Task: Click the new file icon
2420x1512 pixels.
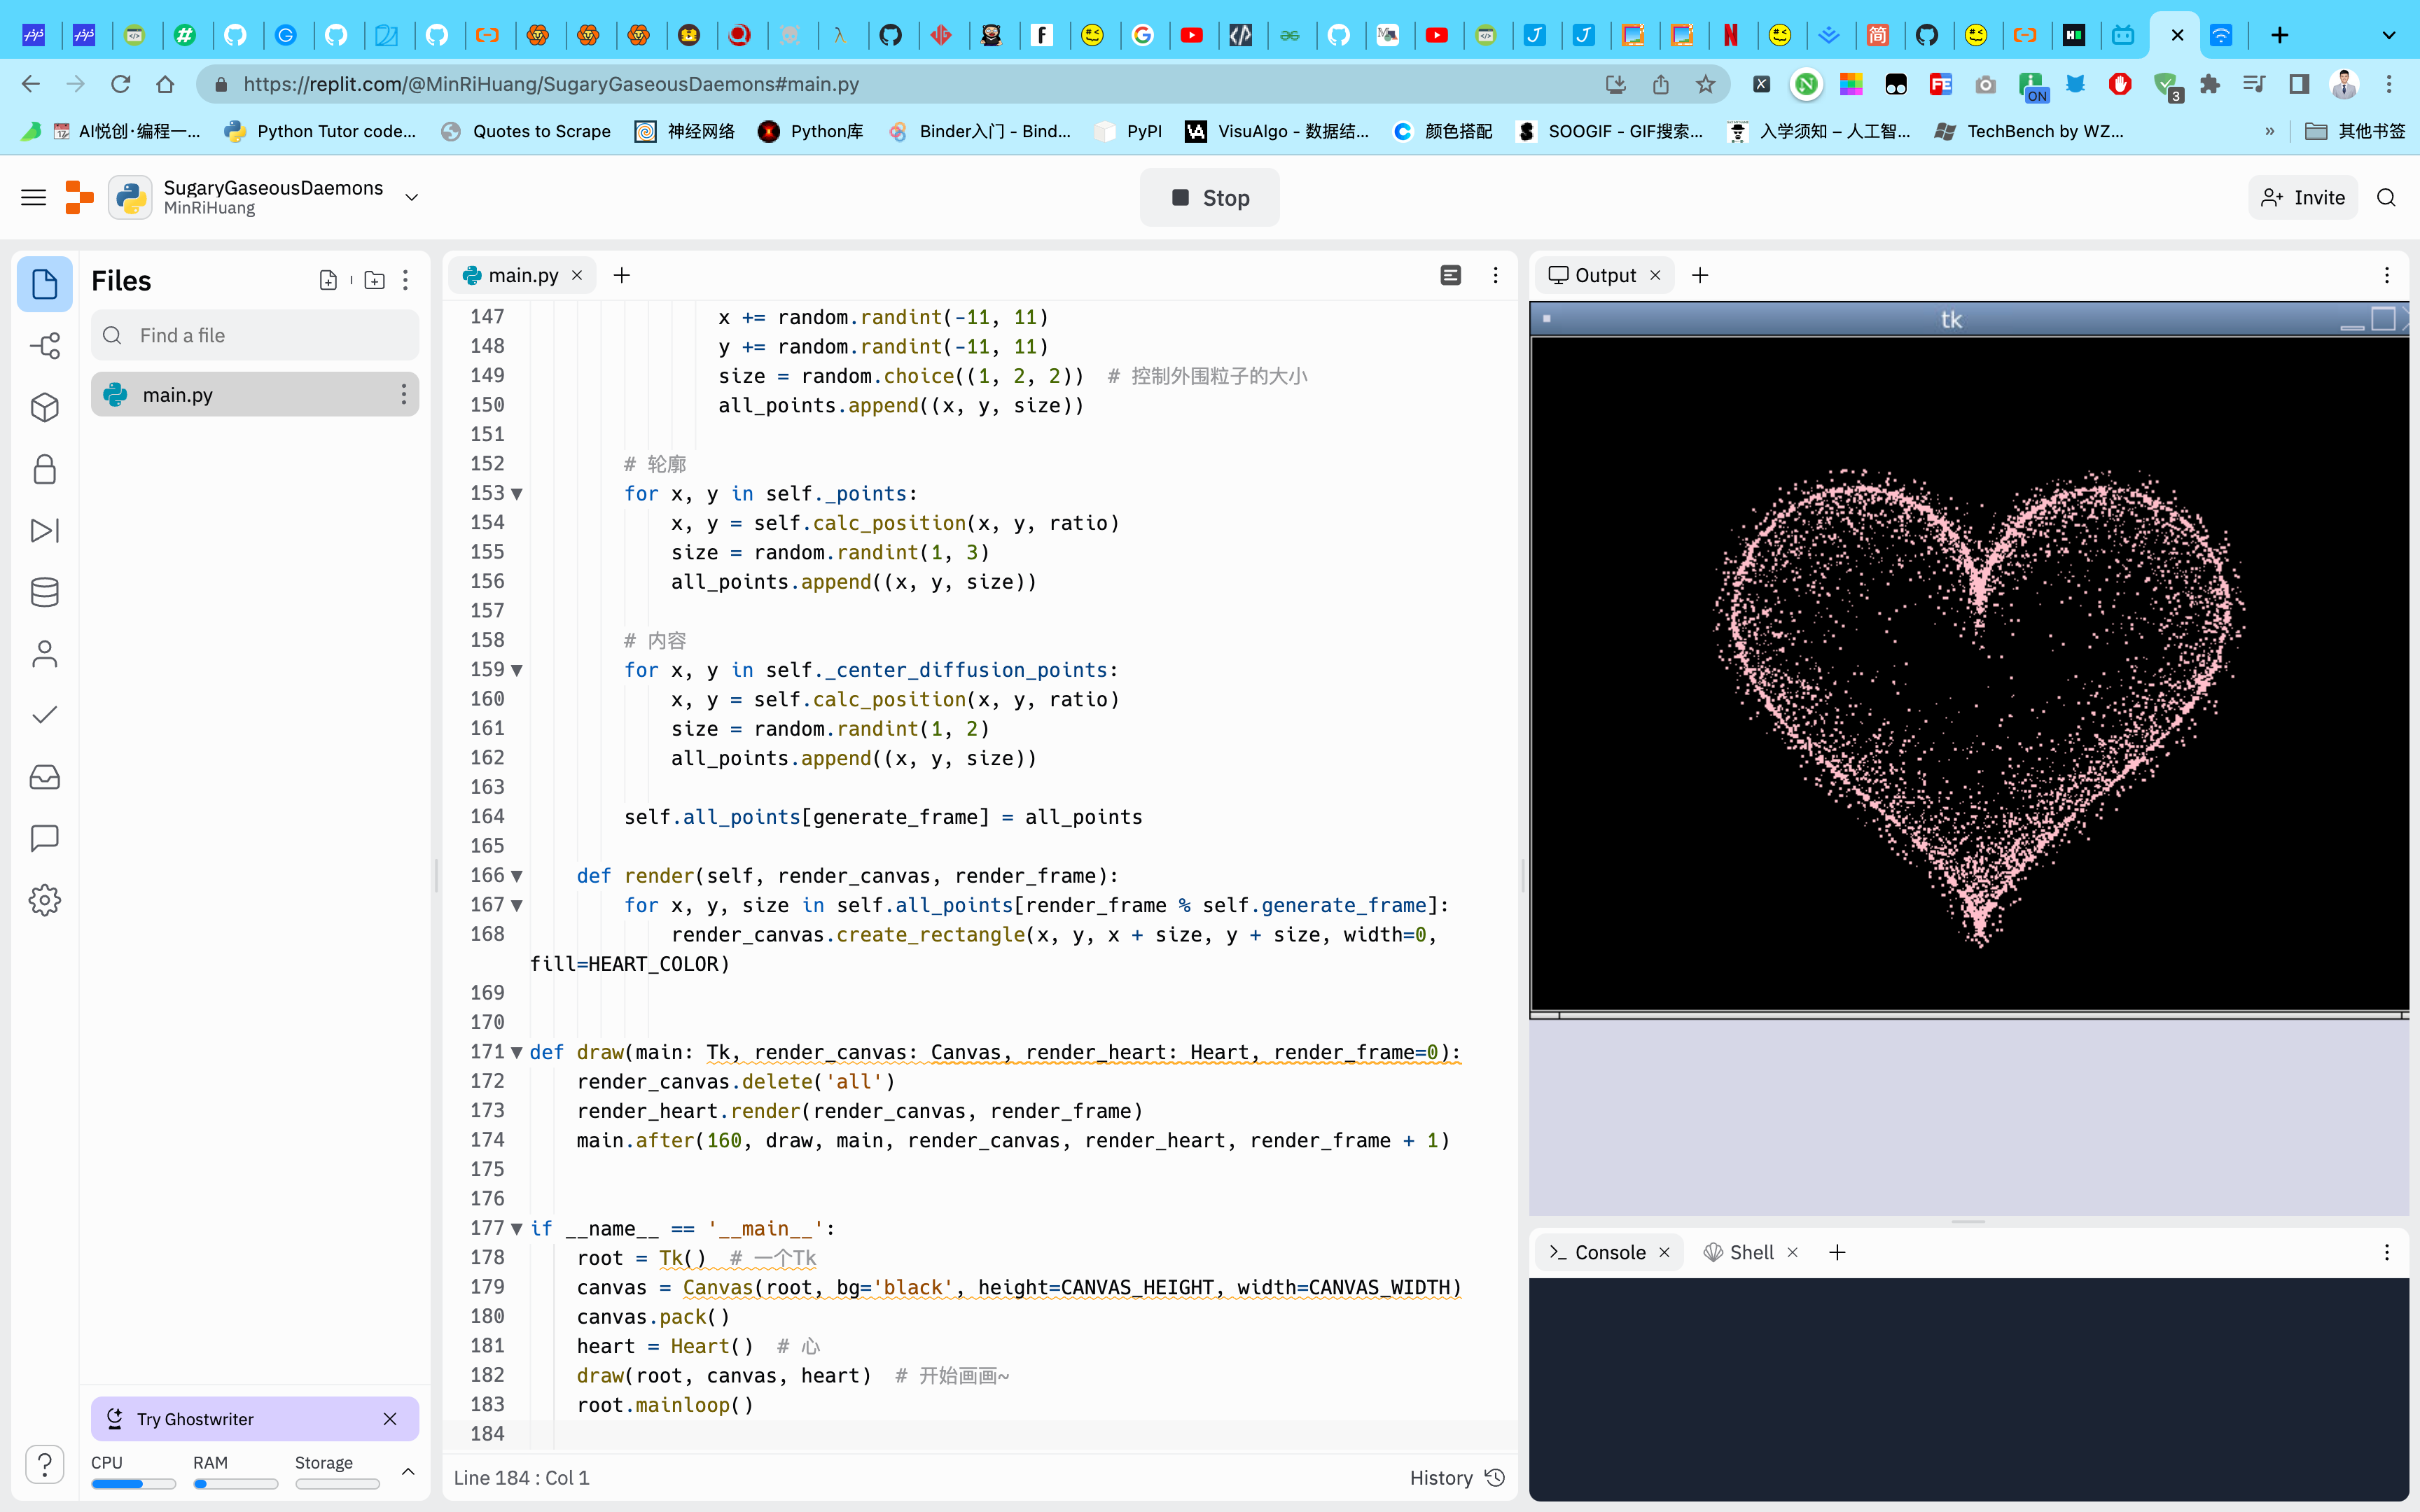Action: (328, 281)
